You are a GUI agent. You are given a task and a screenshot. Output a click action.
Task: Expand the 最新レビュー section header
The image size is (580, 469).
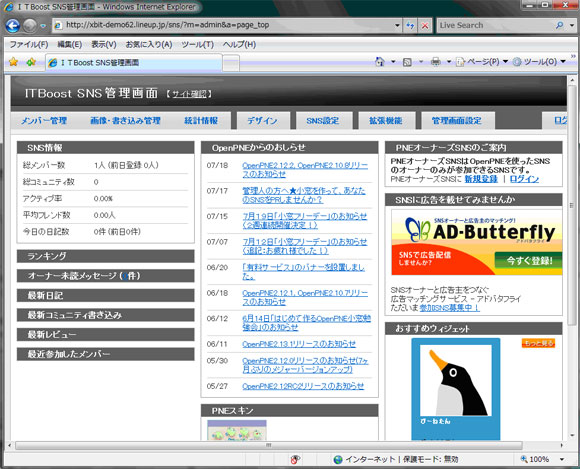(105, 335)
